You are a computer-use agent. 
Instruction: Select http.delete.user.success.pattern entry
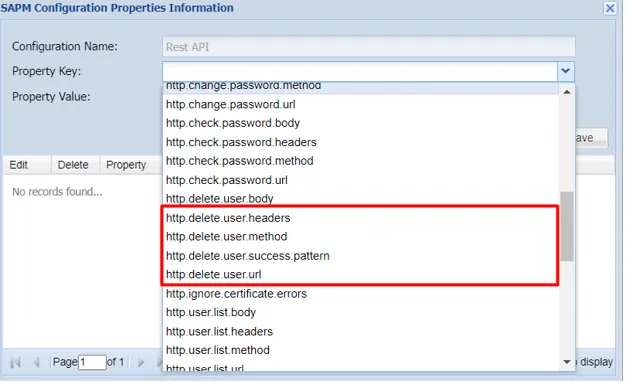click(360, 256)
